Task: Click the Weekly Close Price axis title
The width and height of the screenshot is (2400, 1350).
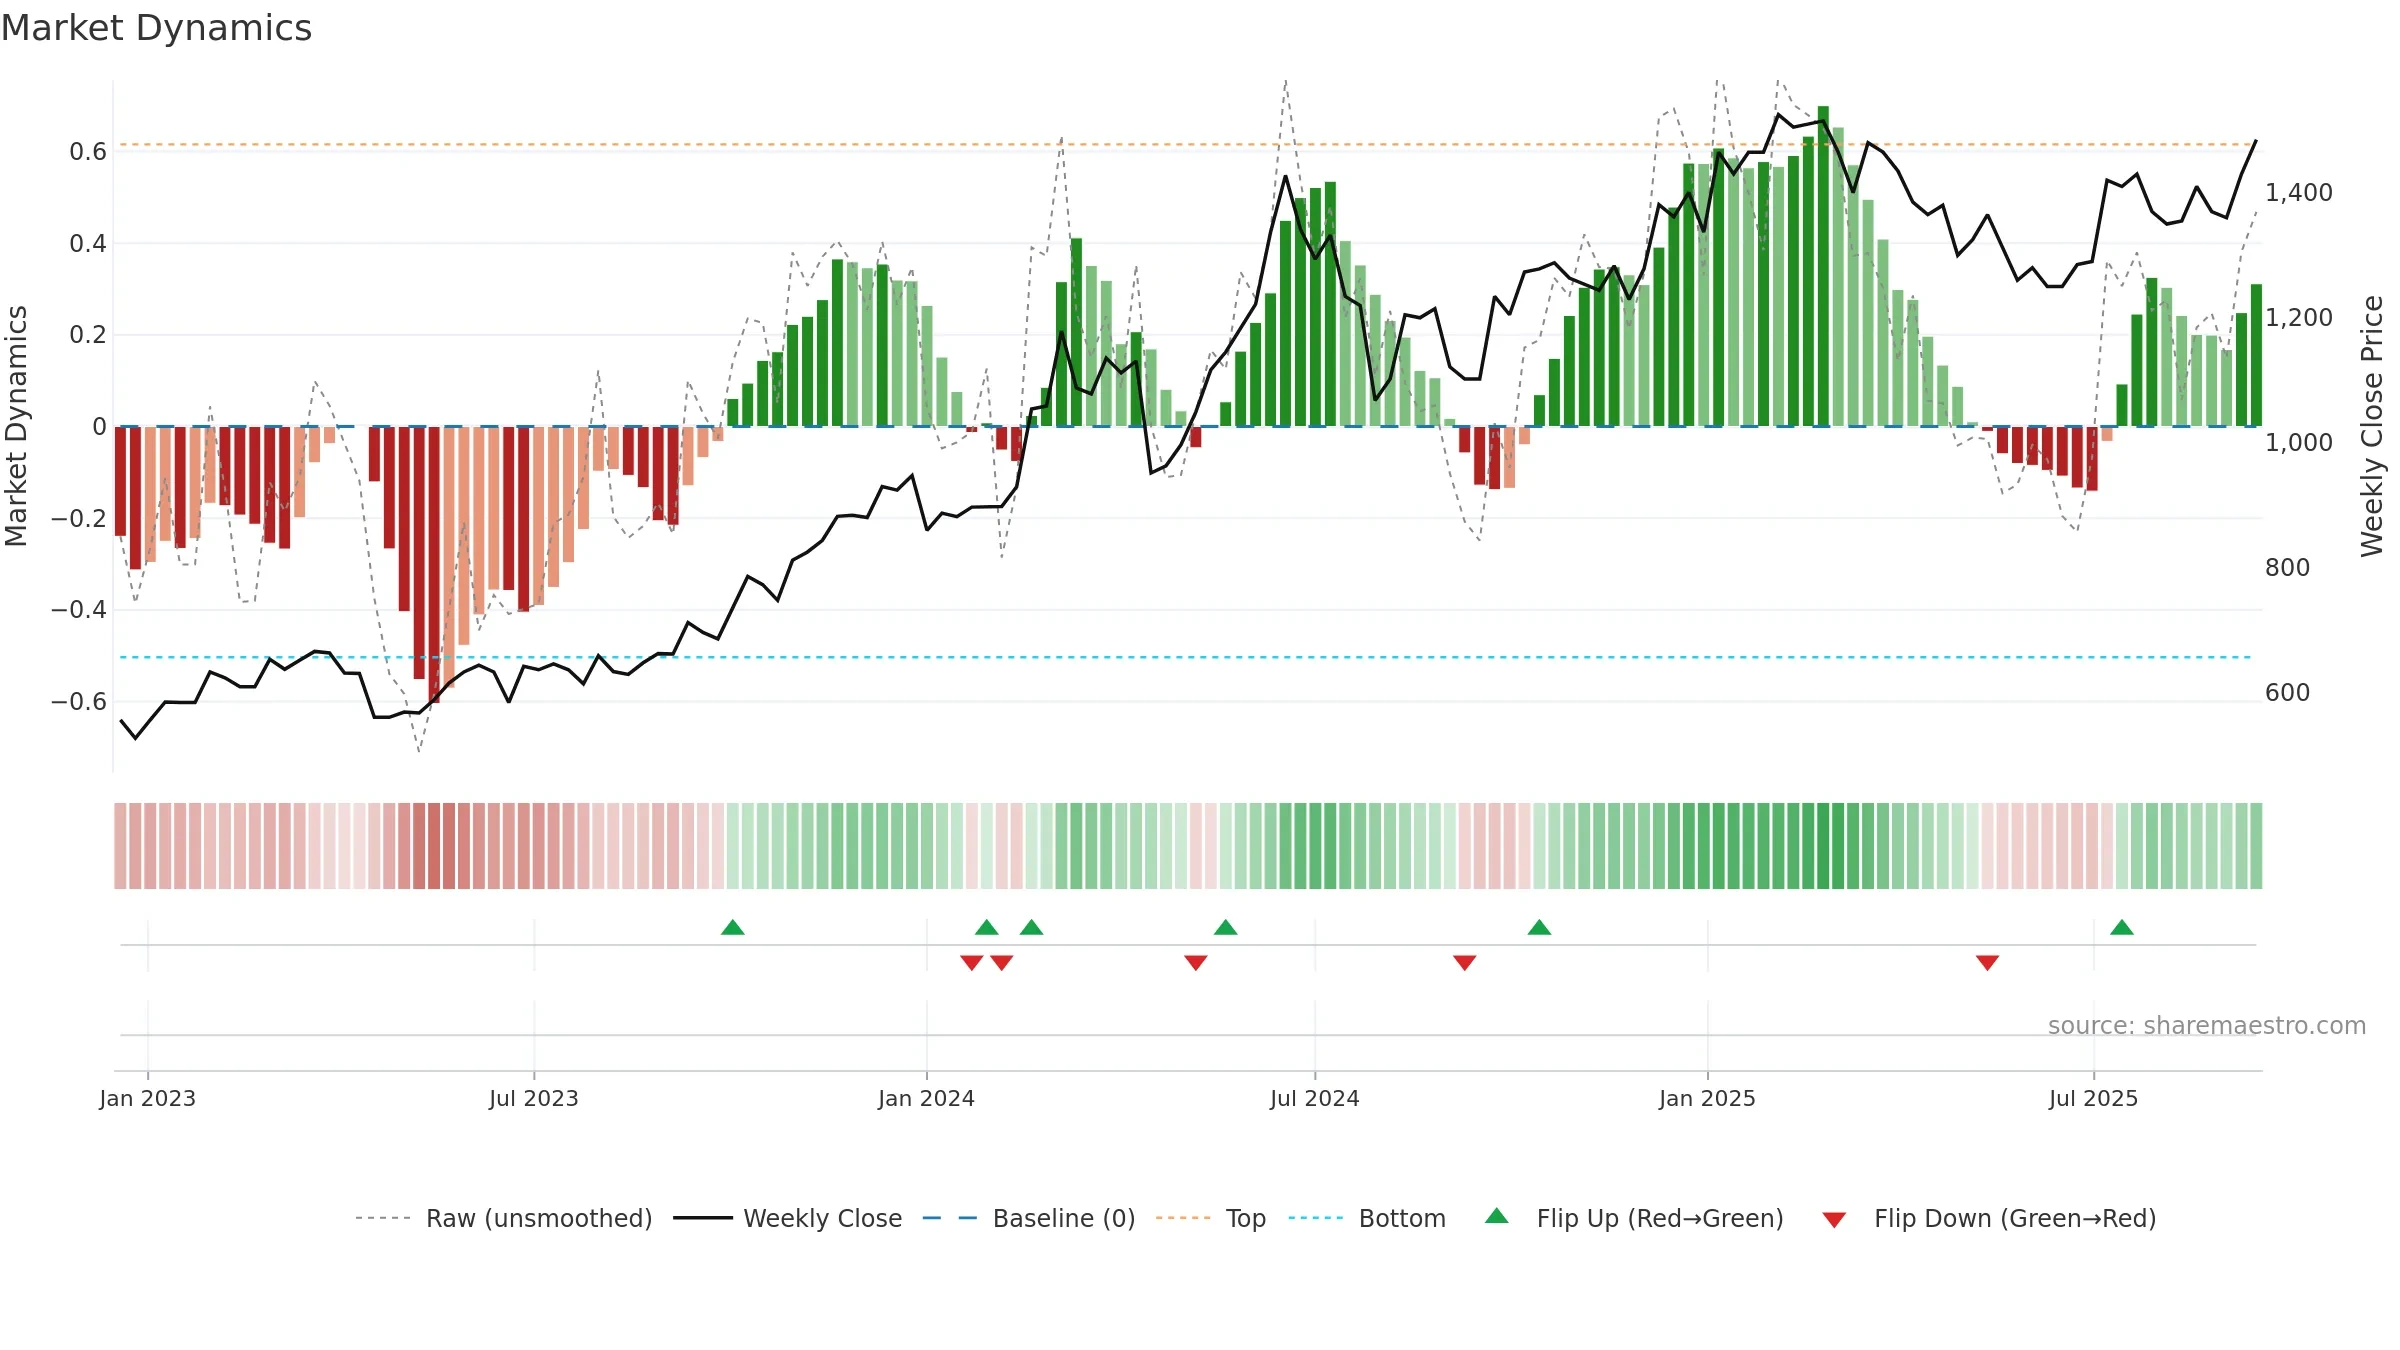Action: pos(2372,426)
